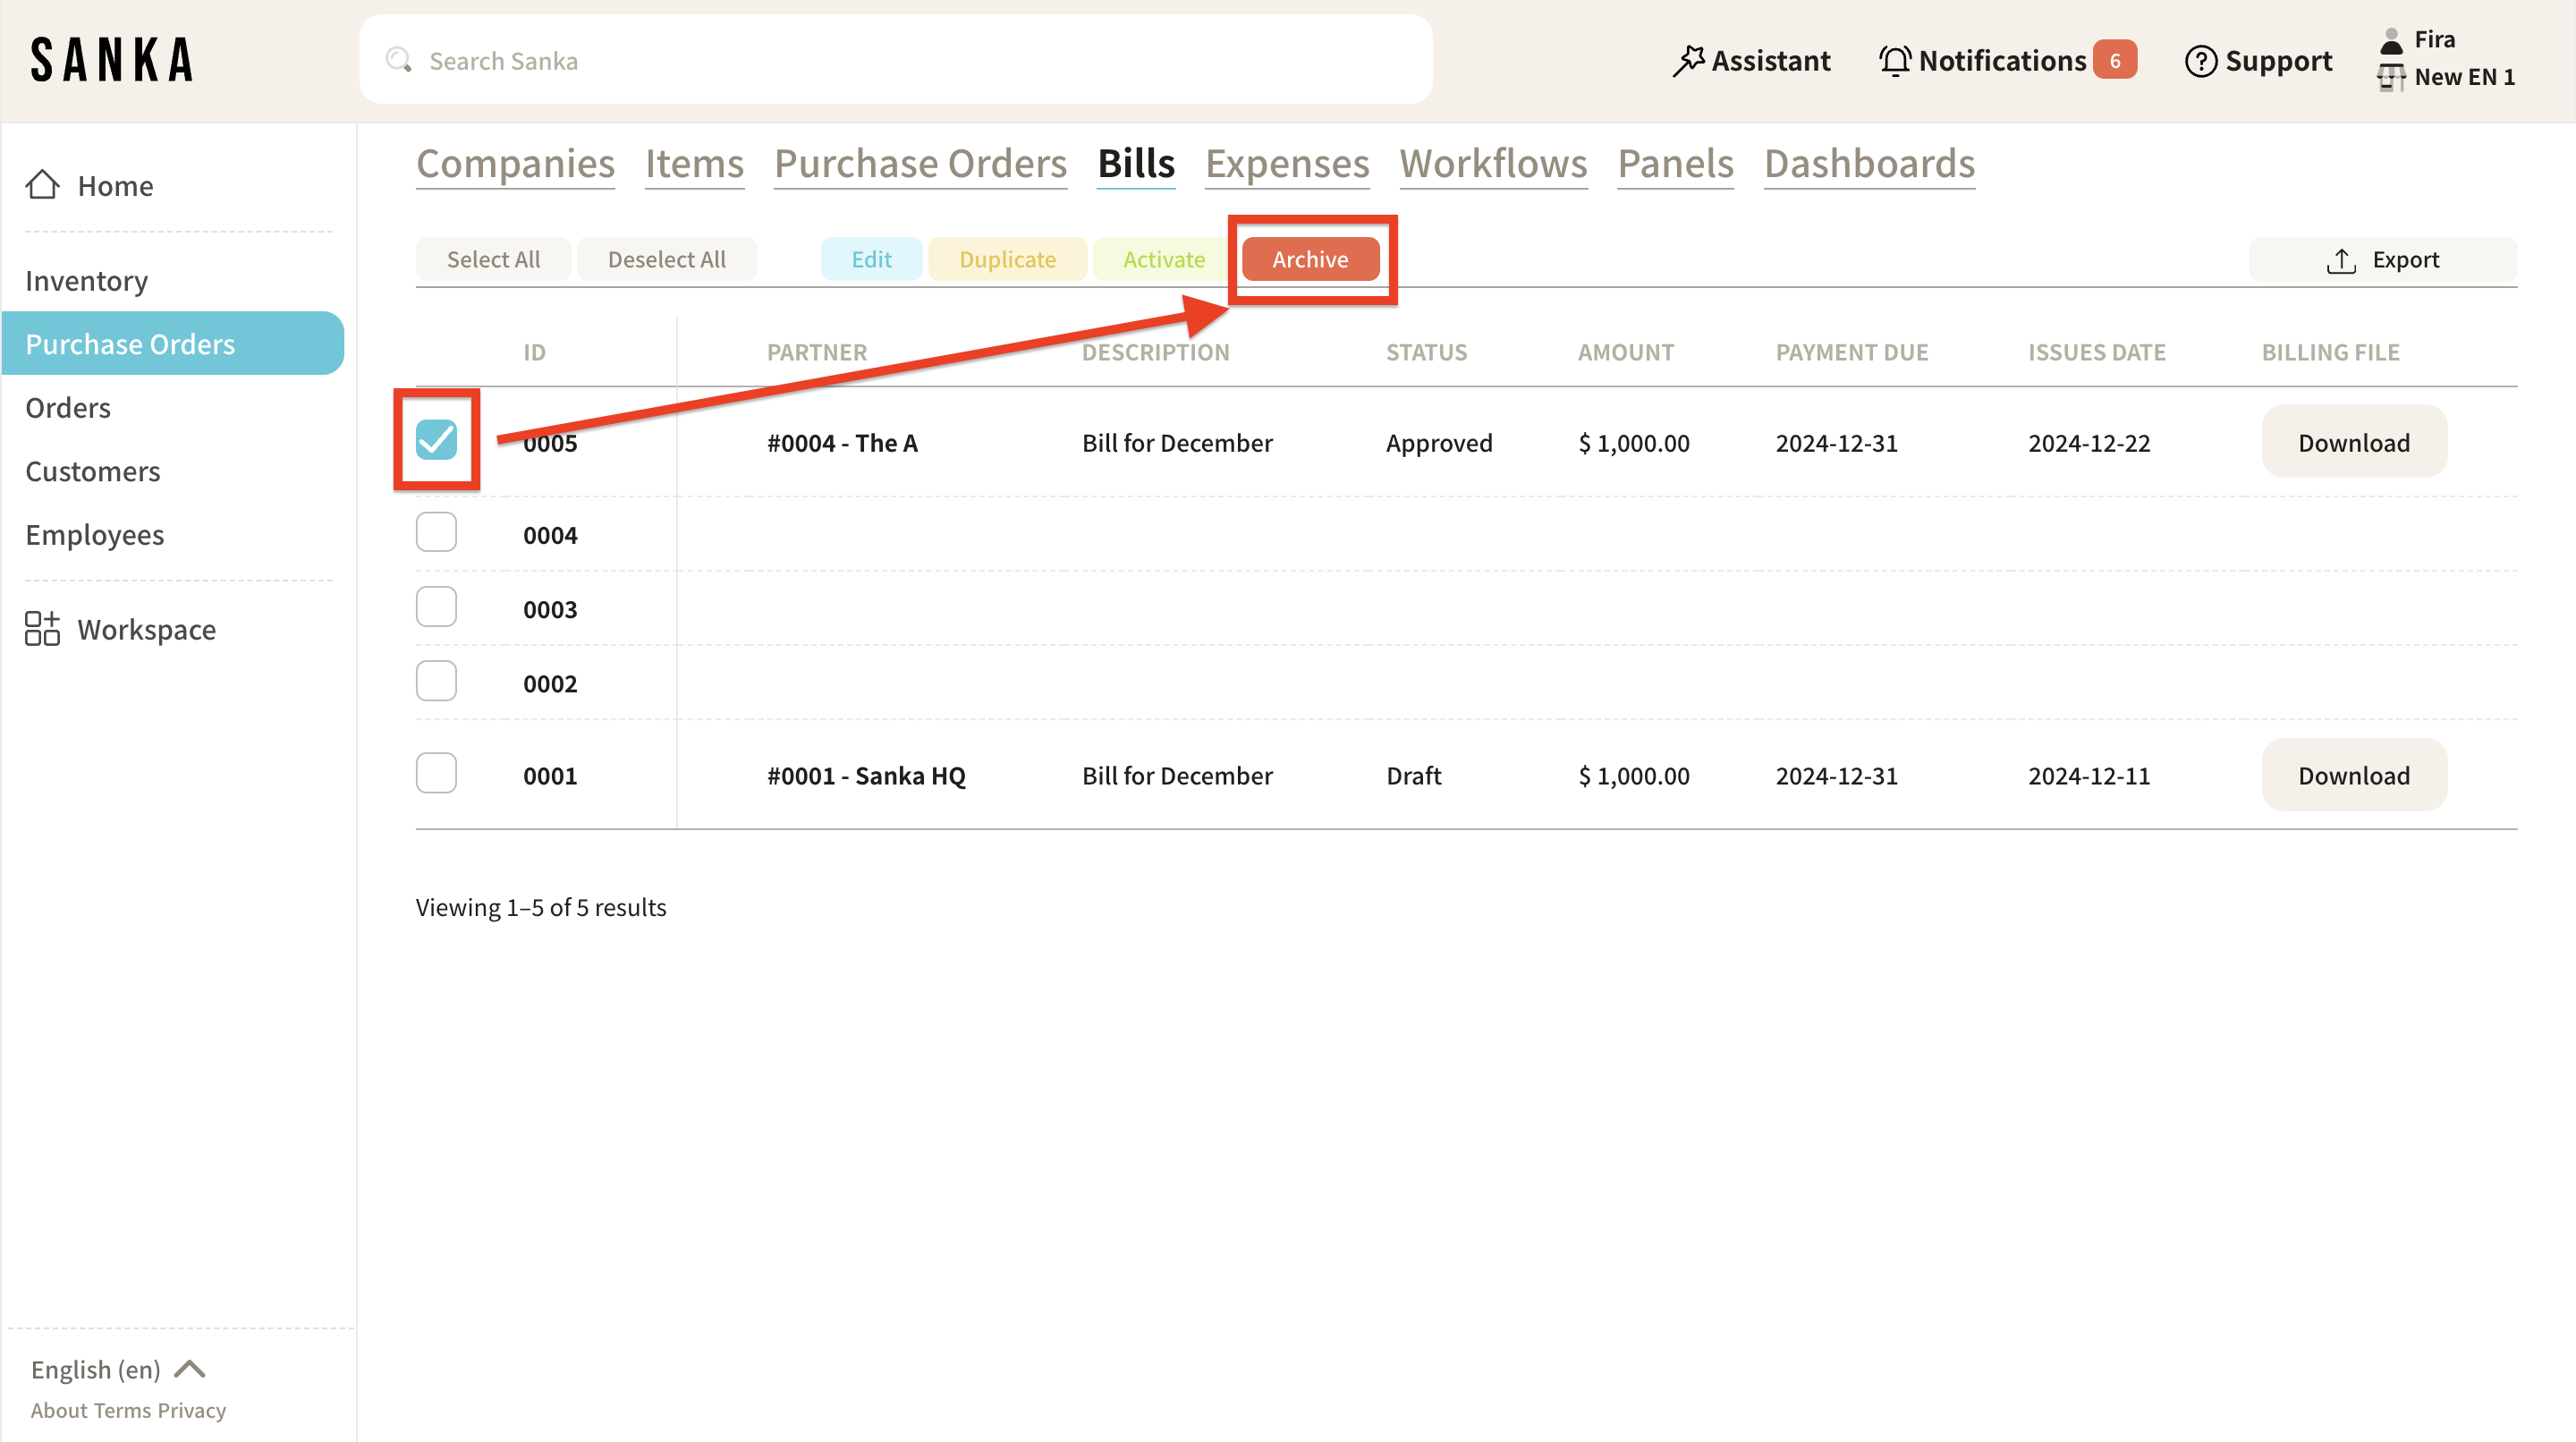Switch to the Expenses tab
Image resolution: width=2576 pixels, height=1442 pixels.
click(x=1286, y=164)
